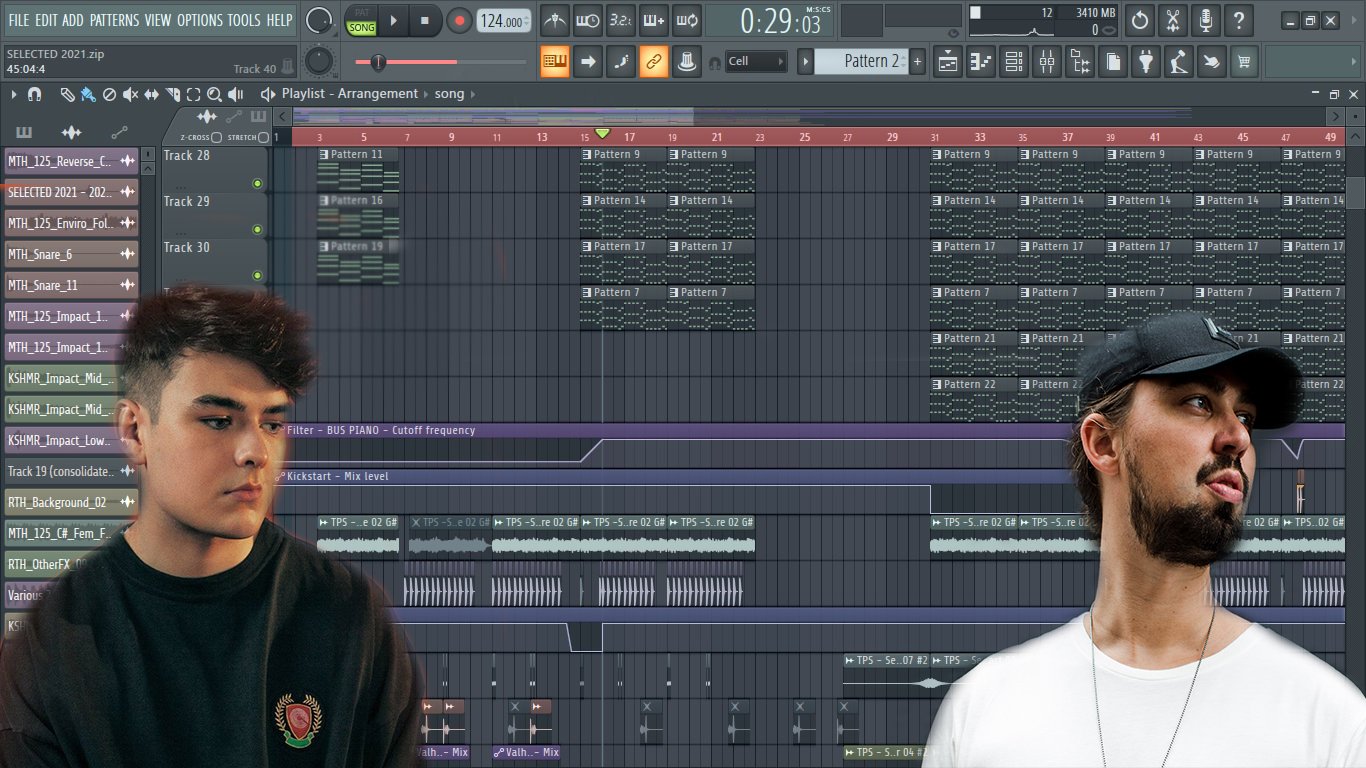
Task: Click the Record button
Action: click(x=459, y=20)
